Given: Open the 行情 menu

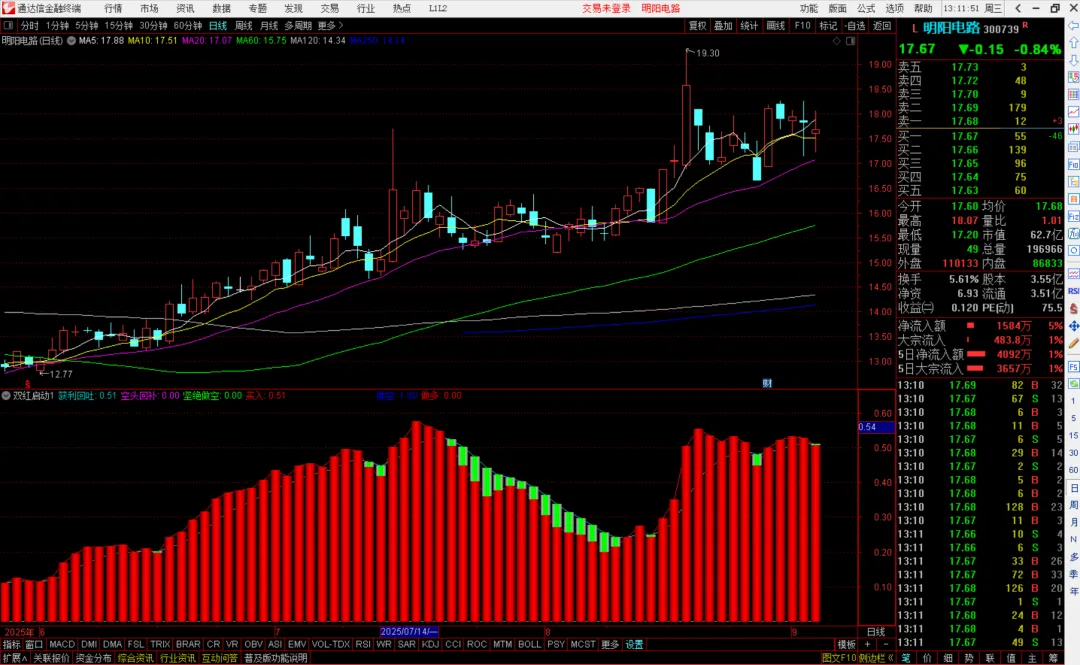Looking at the screenshot, I should coord(113,8).
